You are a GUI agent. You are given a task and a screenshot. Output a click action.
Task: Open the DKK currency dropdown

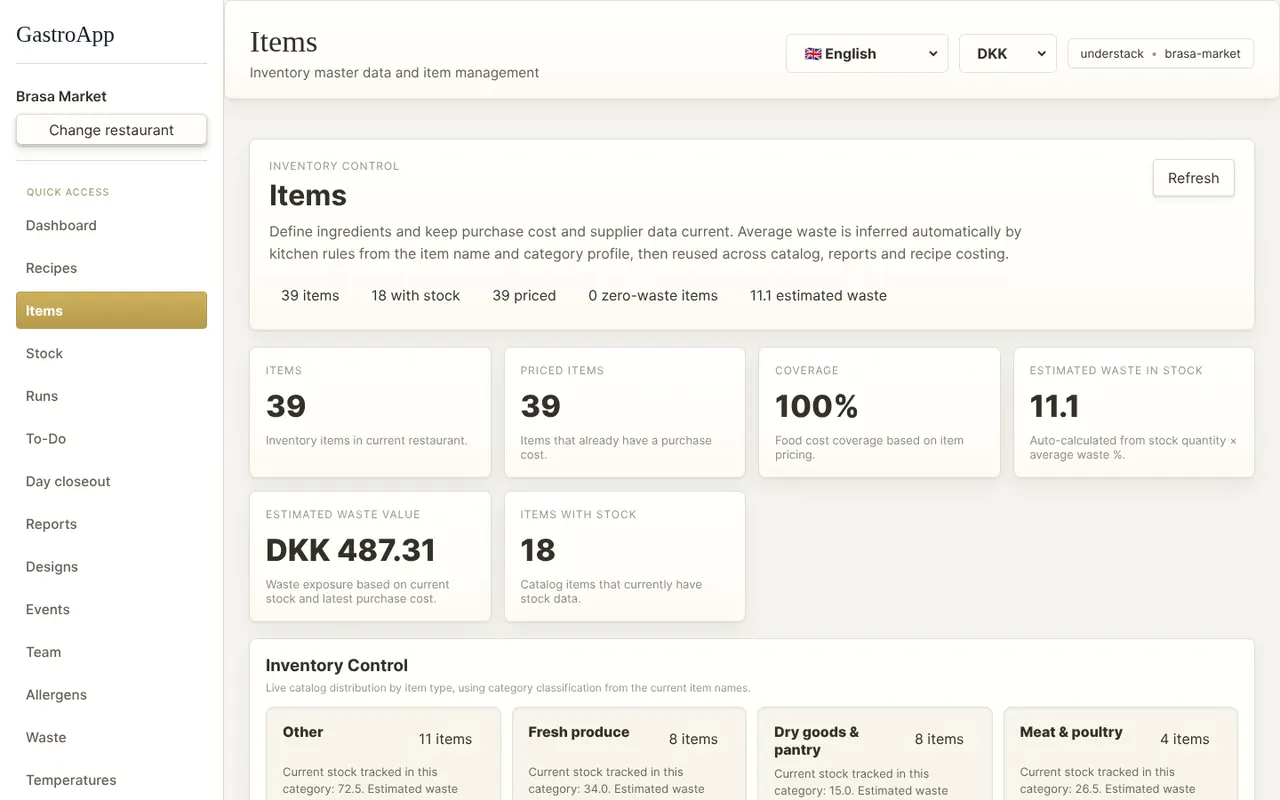1007,54
